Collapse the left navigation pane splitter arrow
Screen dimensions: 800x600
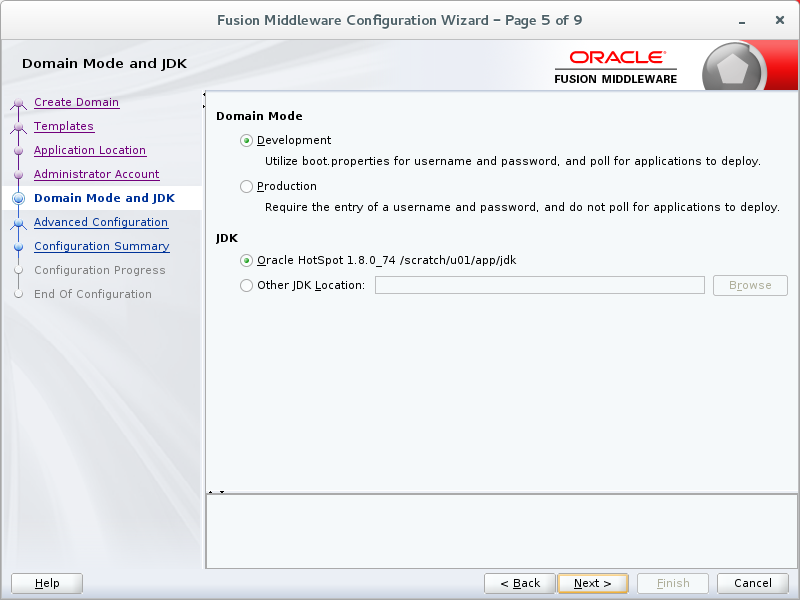[x=204, y=94]
